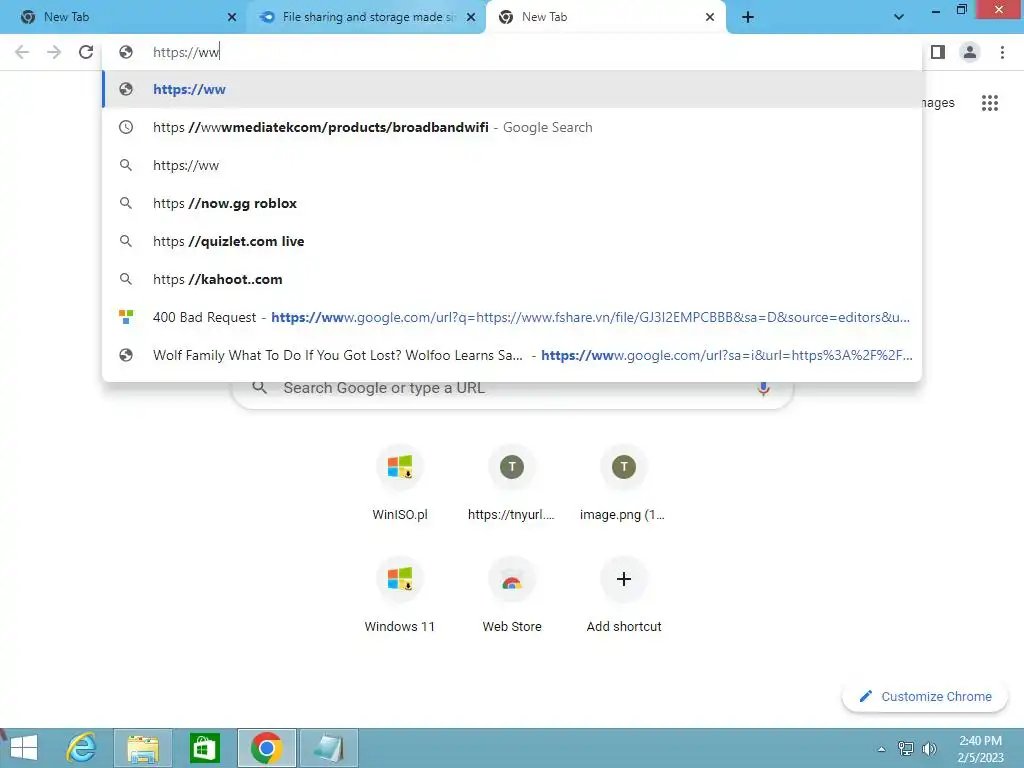
Task: Select the quizlet.com live suggestion
Action: [x=513, y=241]
